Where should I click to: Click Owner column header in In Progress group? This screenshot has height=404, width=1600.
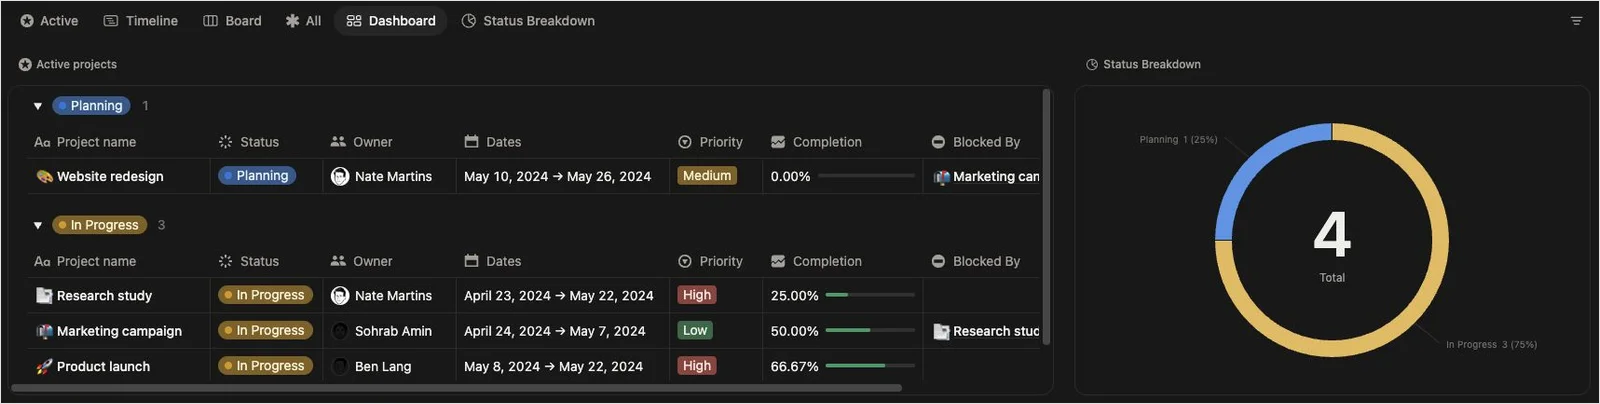(361, 261)
